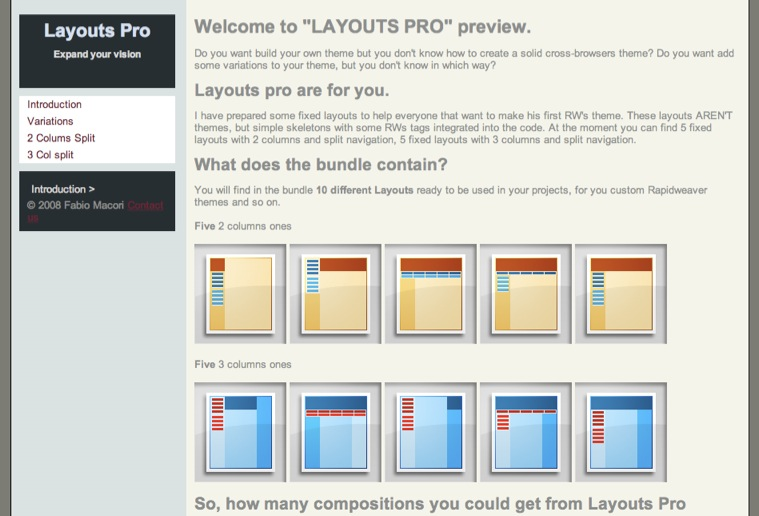Open the second blue 3-column layout thumbnail

tap(336, 431)
